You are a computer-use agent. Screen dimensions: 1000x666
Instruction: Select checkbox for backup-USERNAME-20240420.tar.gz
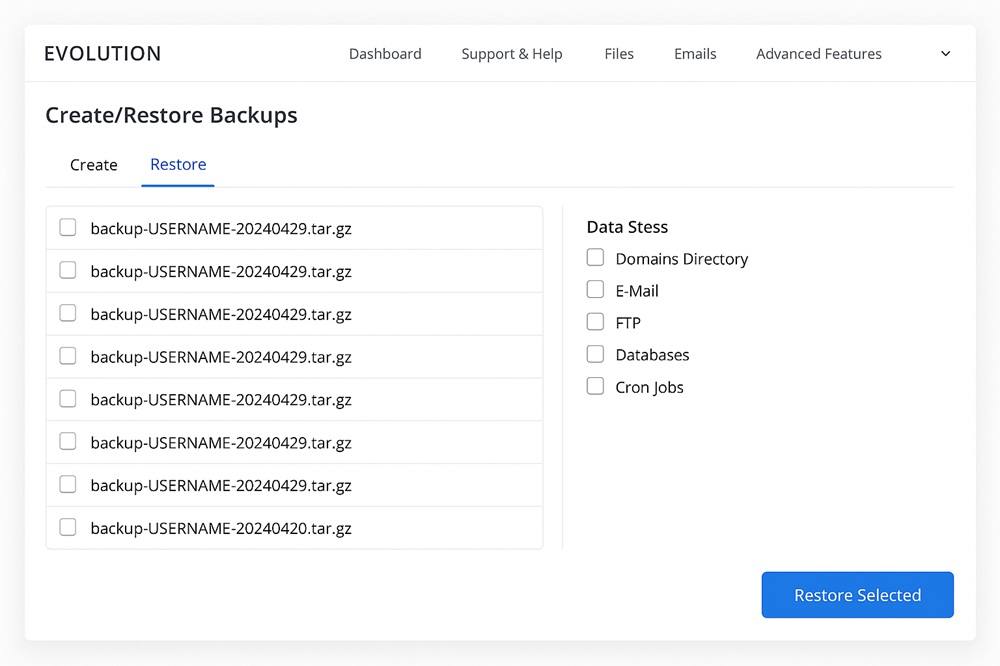68,527
